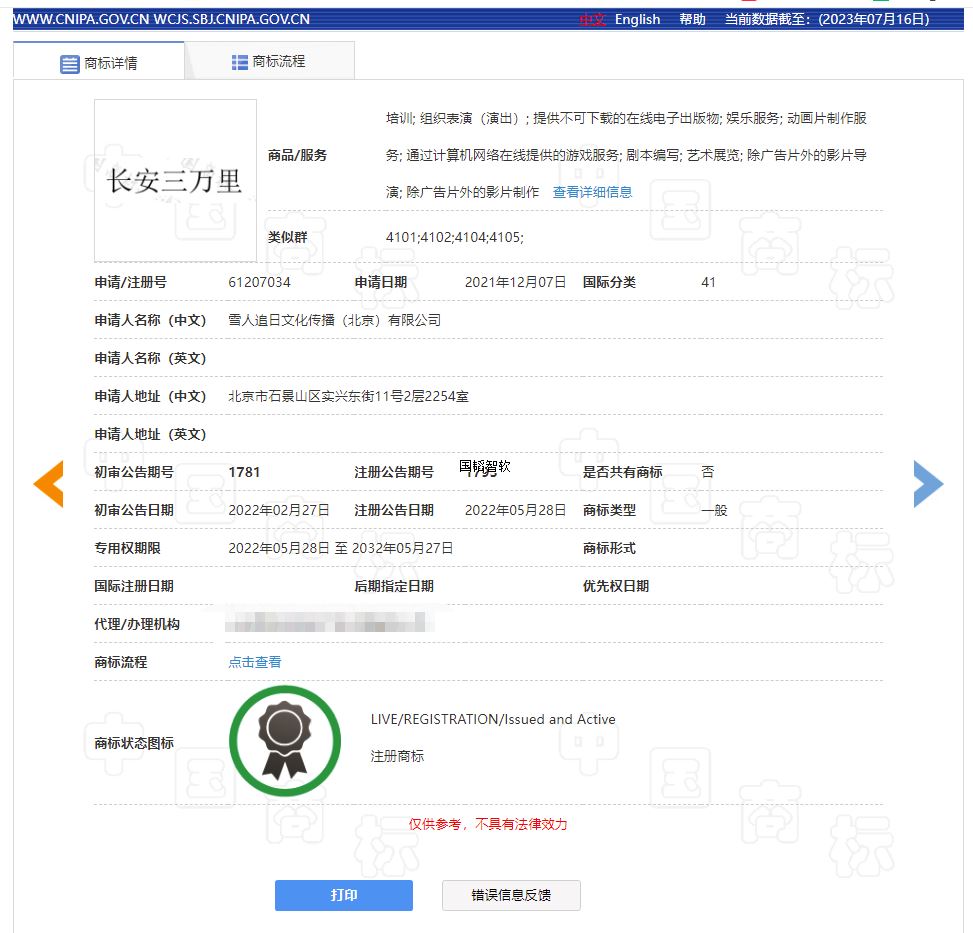973x933 pixels.
Task: Click the 后期指定日期 label
Action: [x=393, y=586]
